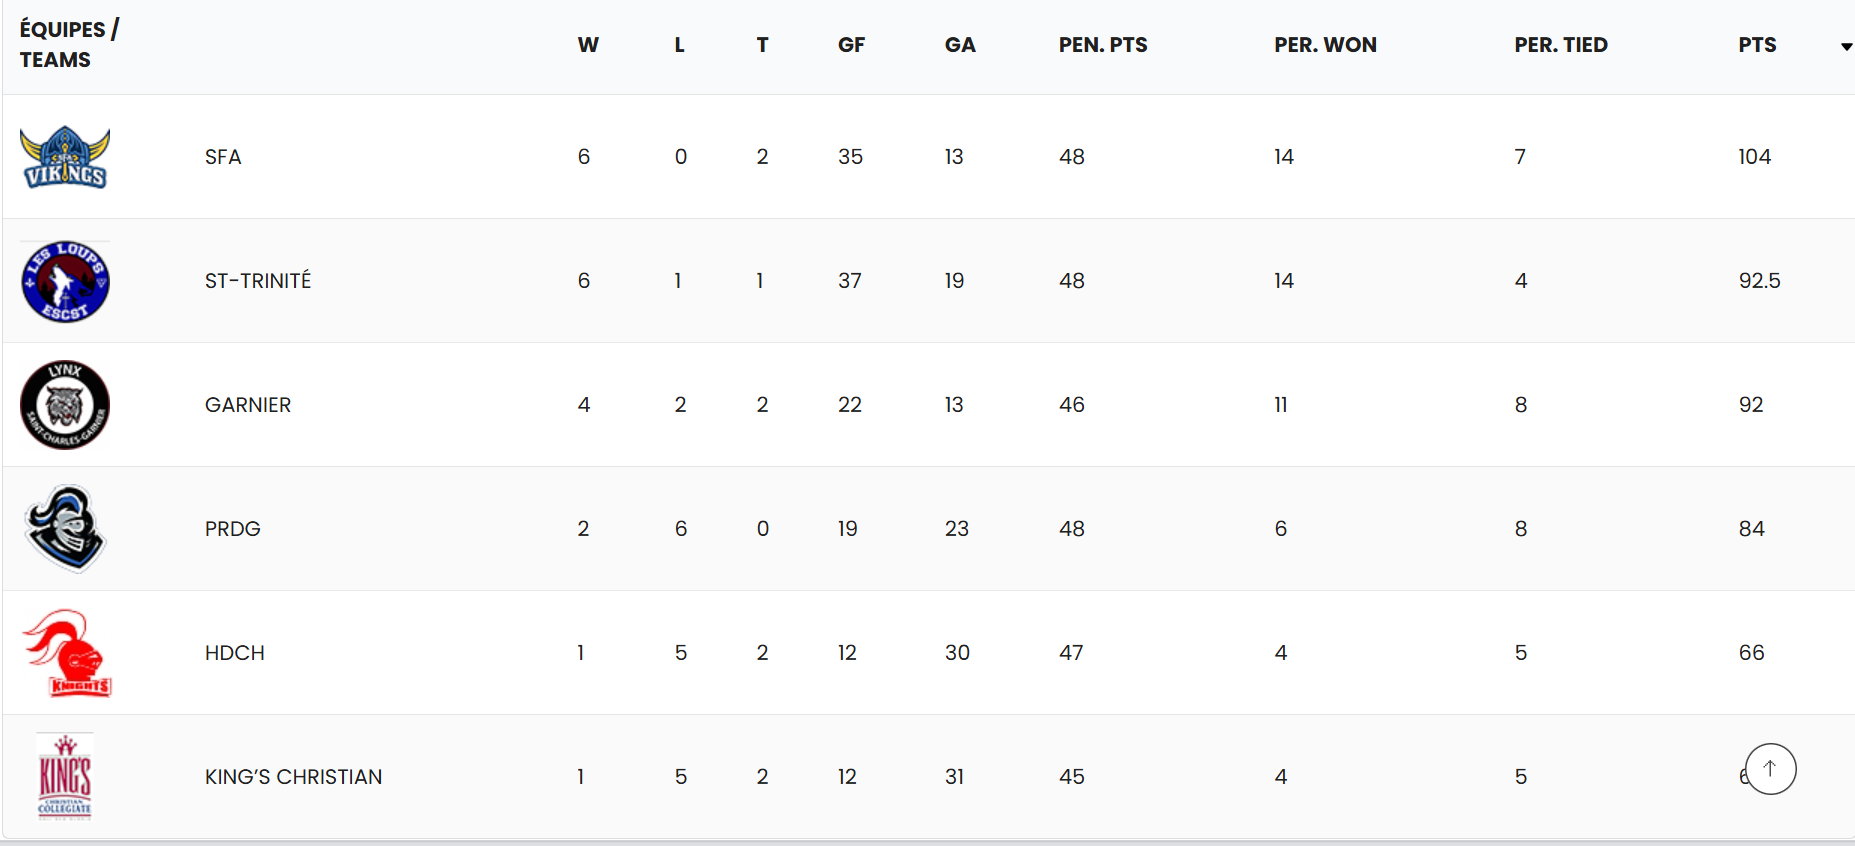This screenshot has width=1855, height=846.
Task: Click the ÉQUIPES / TEAMS header
Action: 68,45
